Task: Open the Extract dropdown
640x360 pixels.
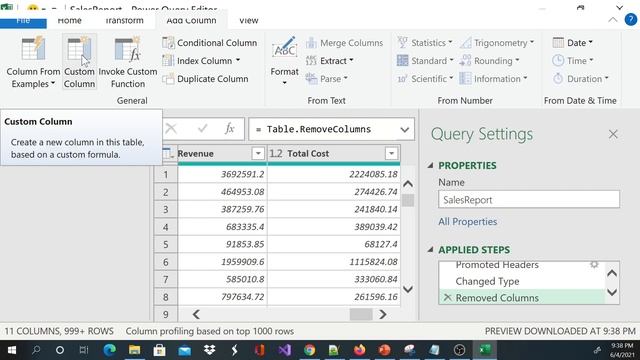Action: click(x=330, y=61)
